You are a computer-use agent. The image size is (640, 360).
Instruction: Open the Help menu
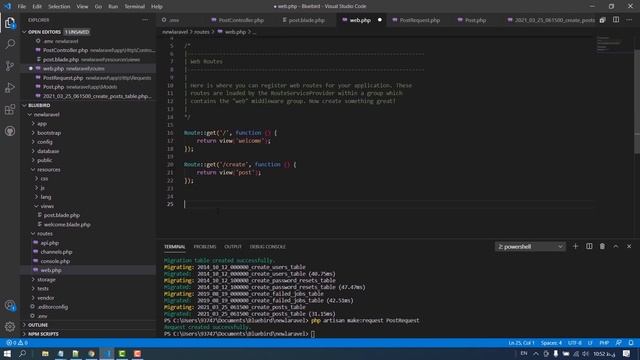(157, 7)
